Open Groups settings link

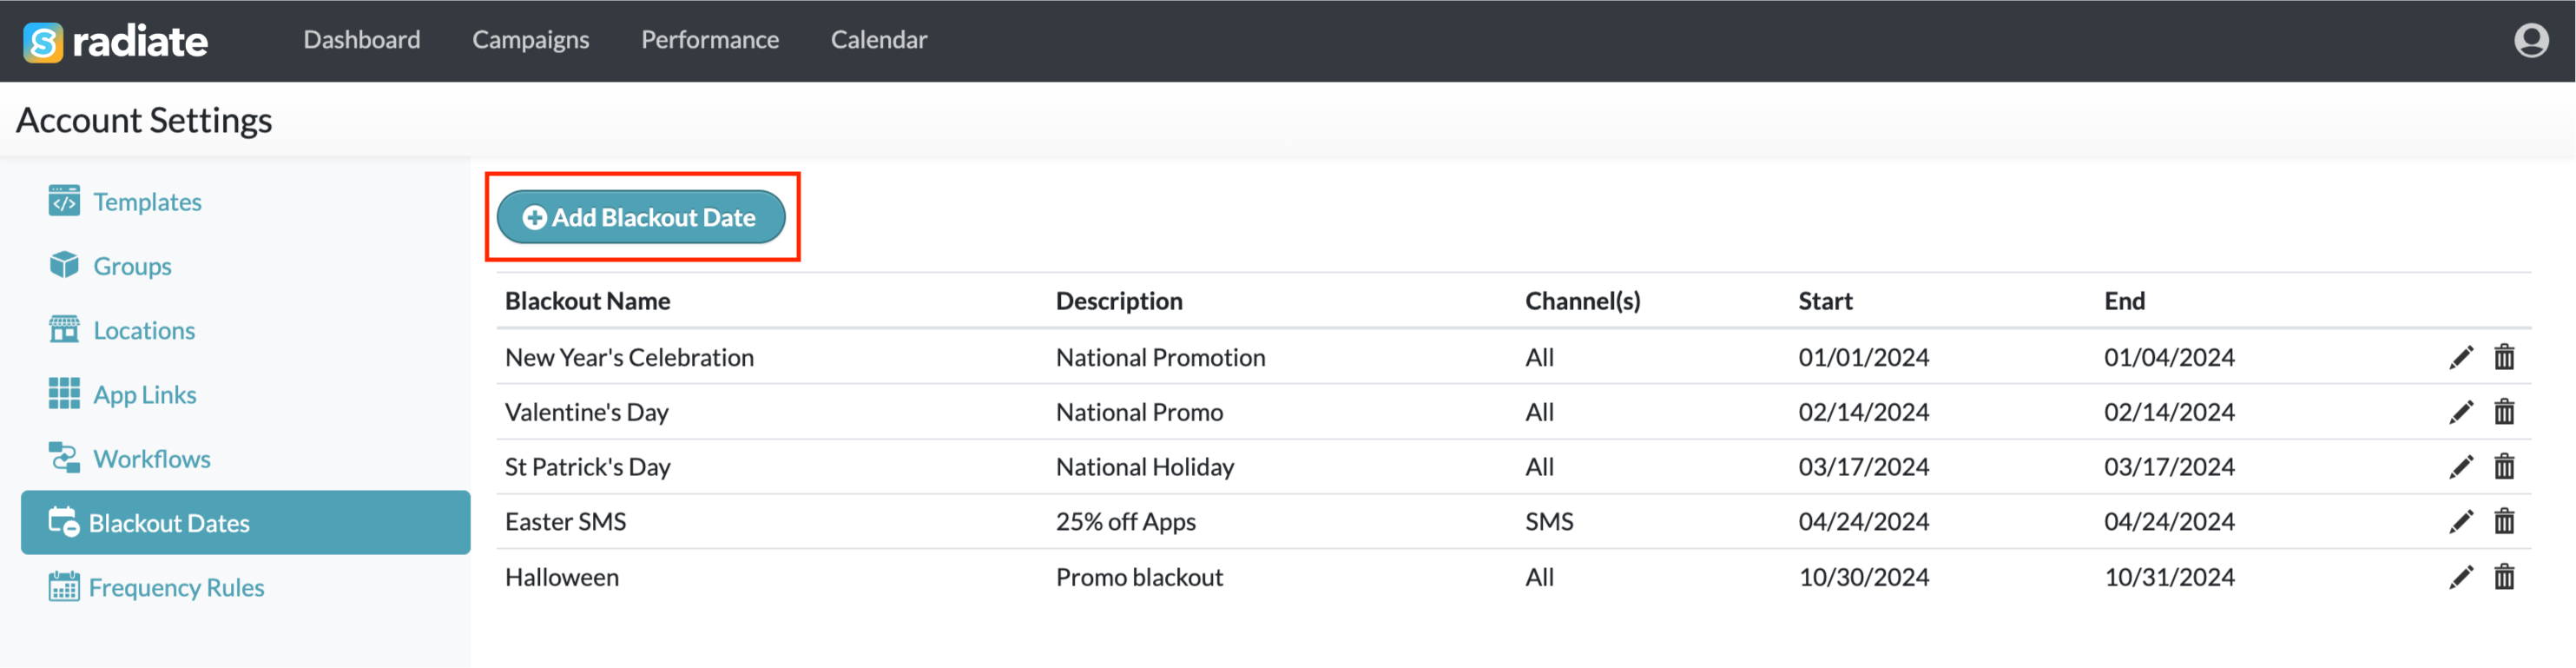tap(132, 266)
